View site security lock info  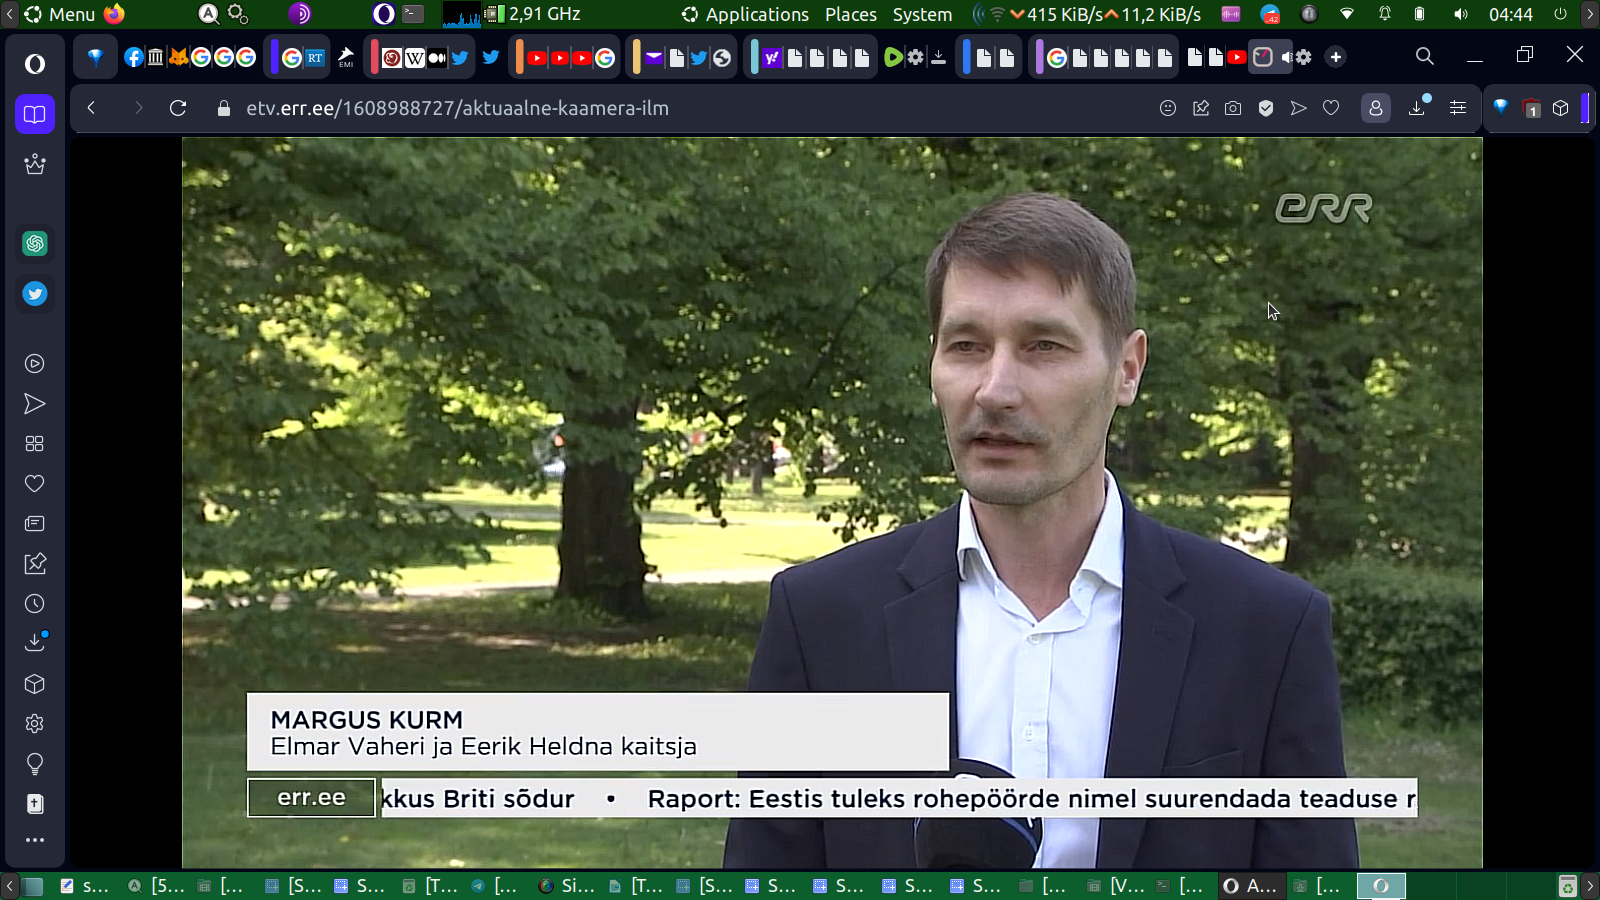pos(224,108)
